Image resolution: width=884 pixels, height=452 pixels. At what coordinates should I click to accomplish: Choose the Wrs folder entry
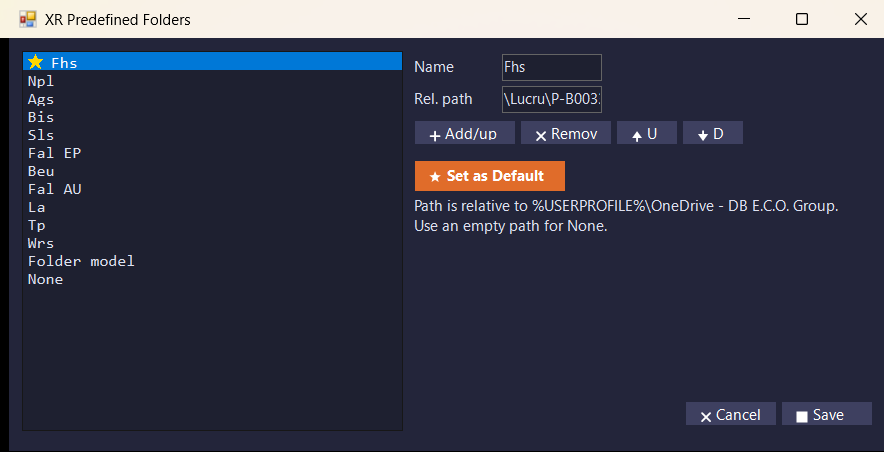pos(213,243)
